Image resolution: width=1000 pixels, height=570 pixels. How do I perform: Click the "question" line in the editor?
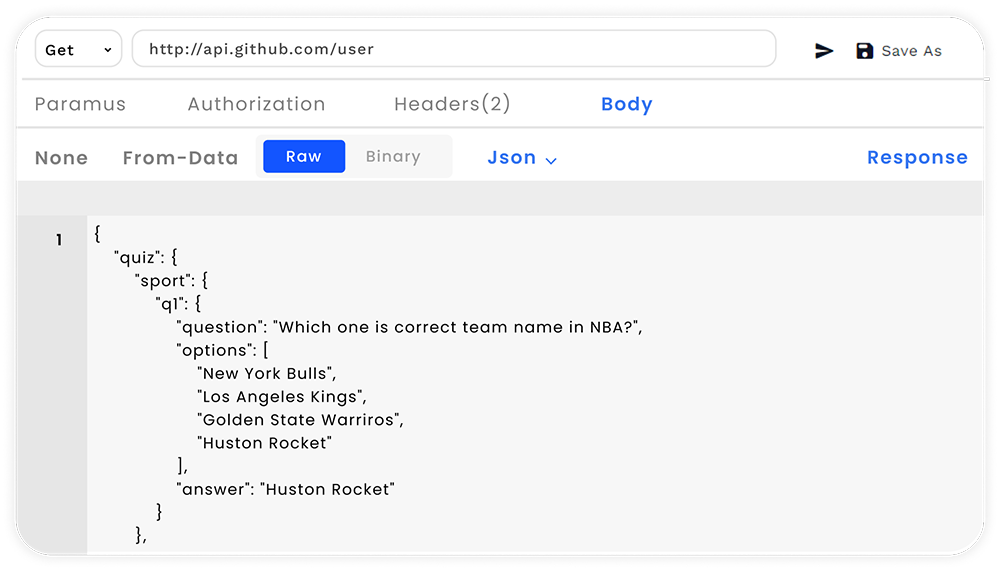pyautogui.click(x=408, y=327)
